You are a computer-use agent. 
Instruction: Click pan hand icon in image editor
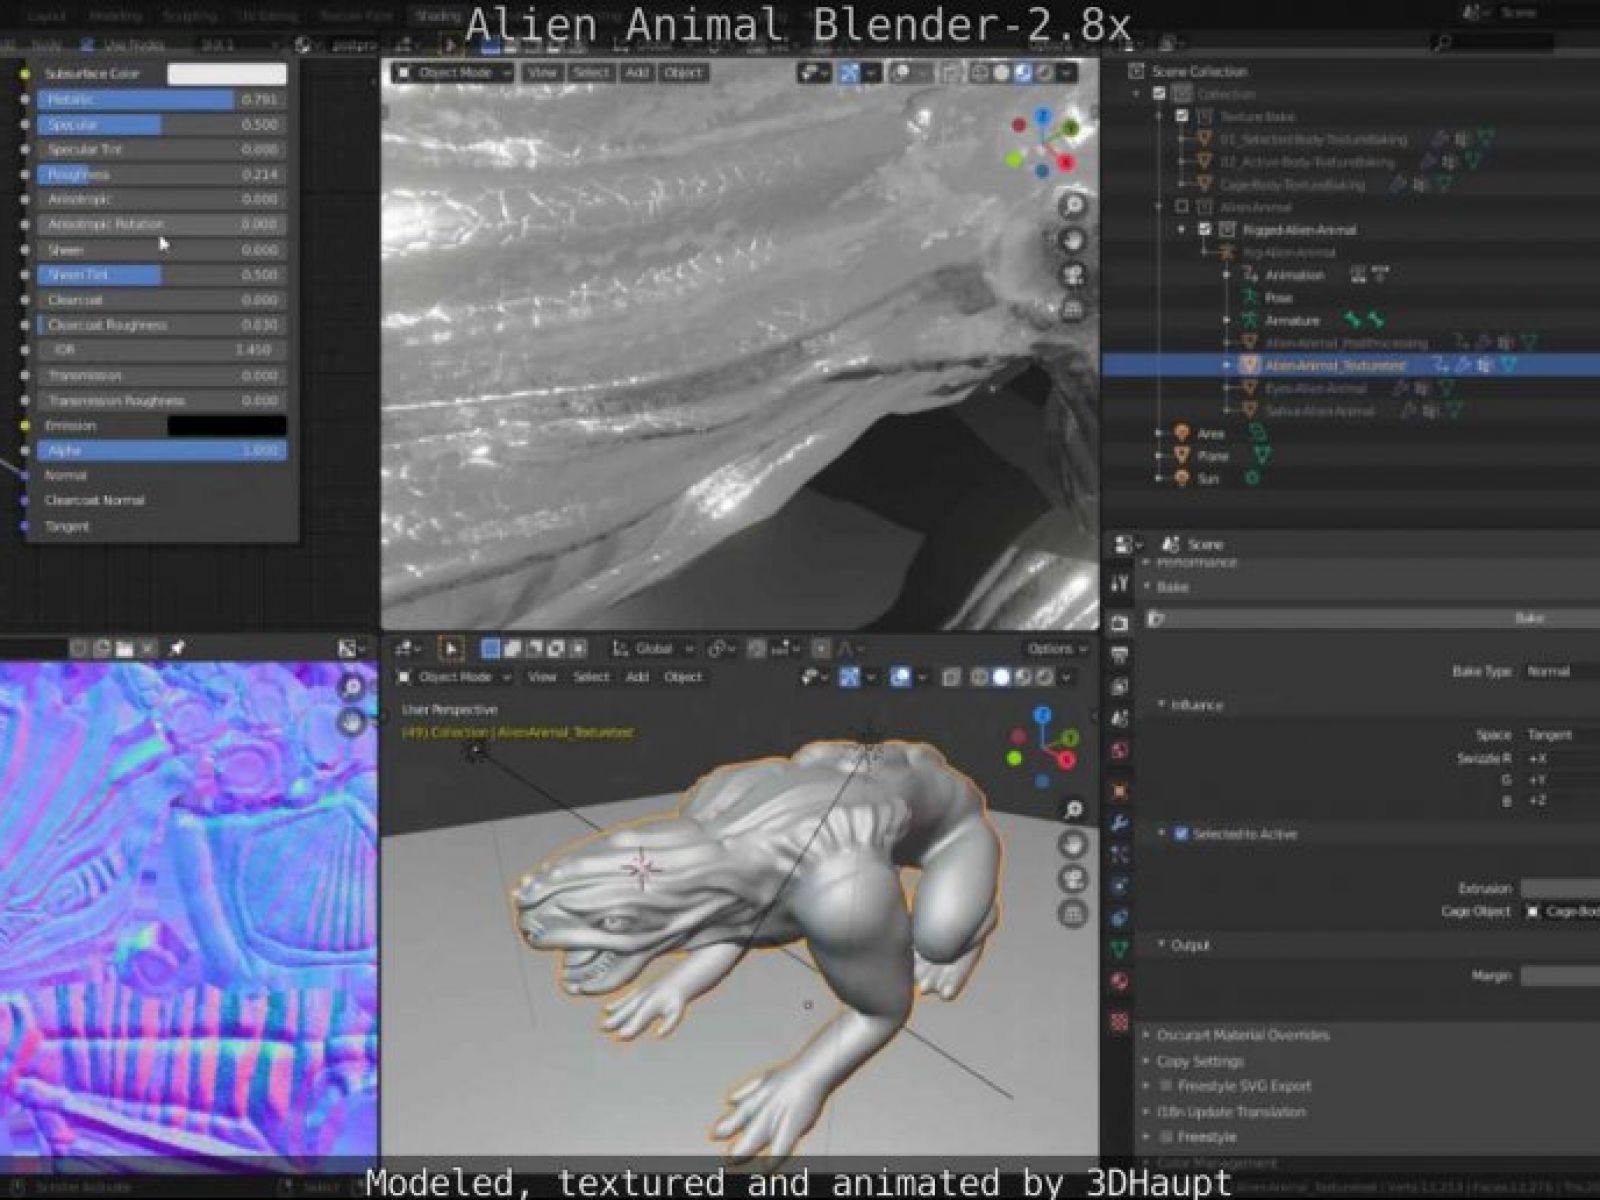351,721
